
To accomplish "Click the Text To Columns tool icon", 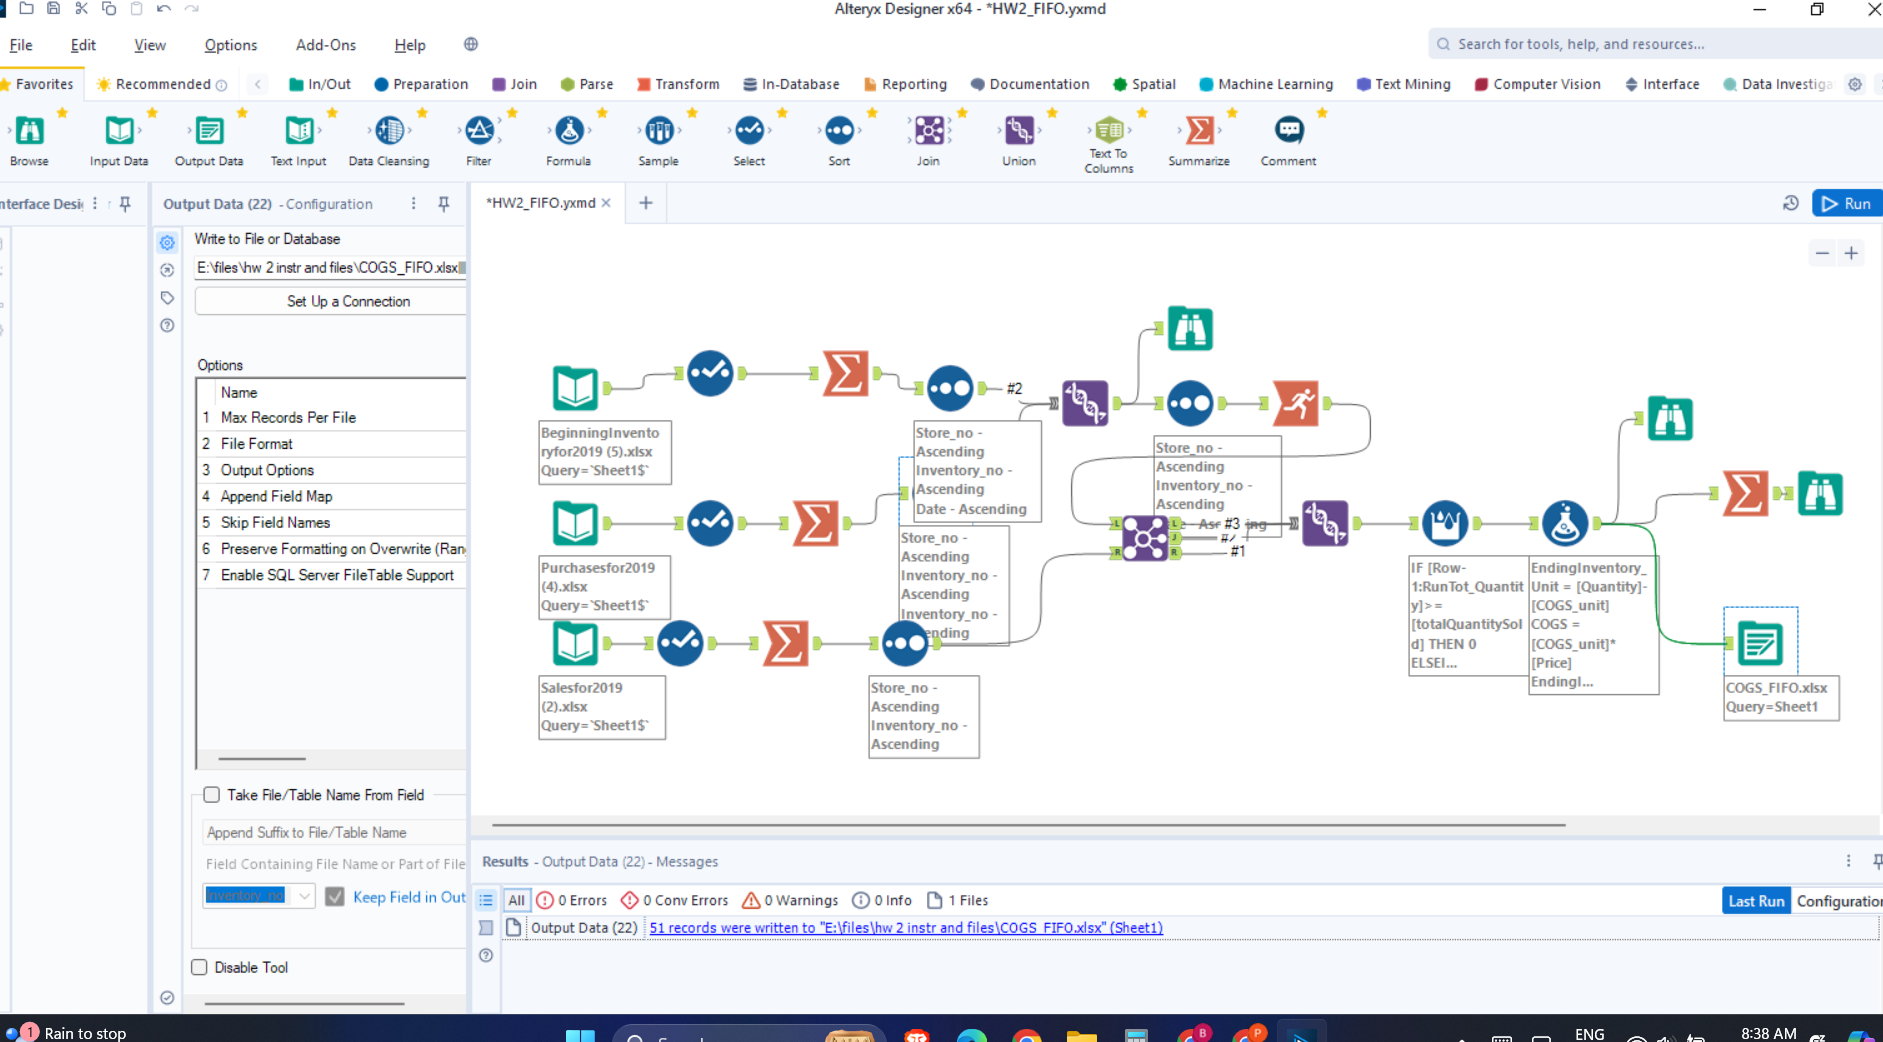I will [x=1108, y=130].
